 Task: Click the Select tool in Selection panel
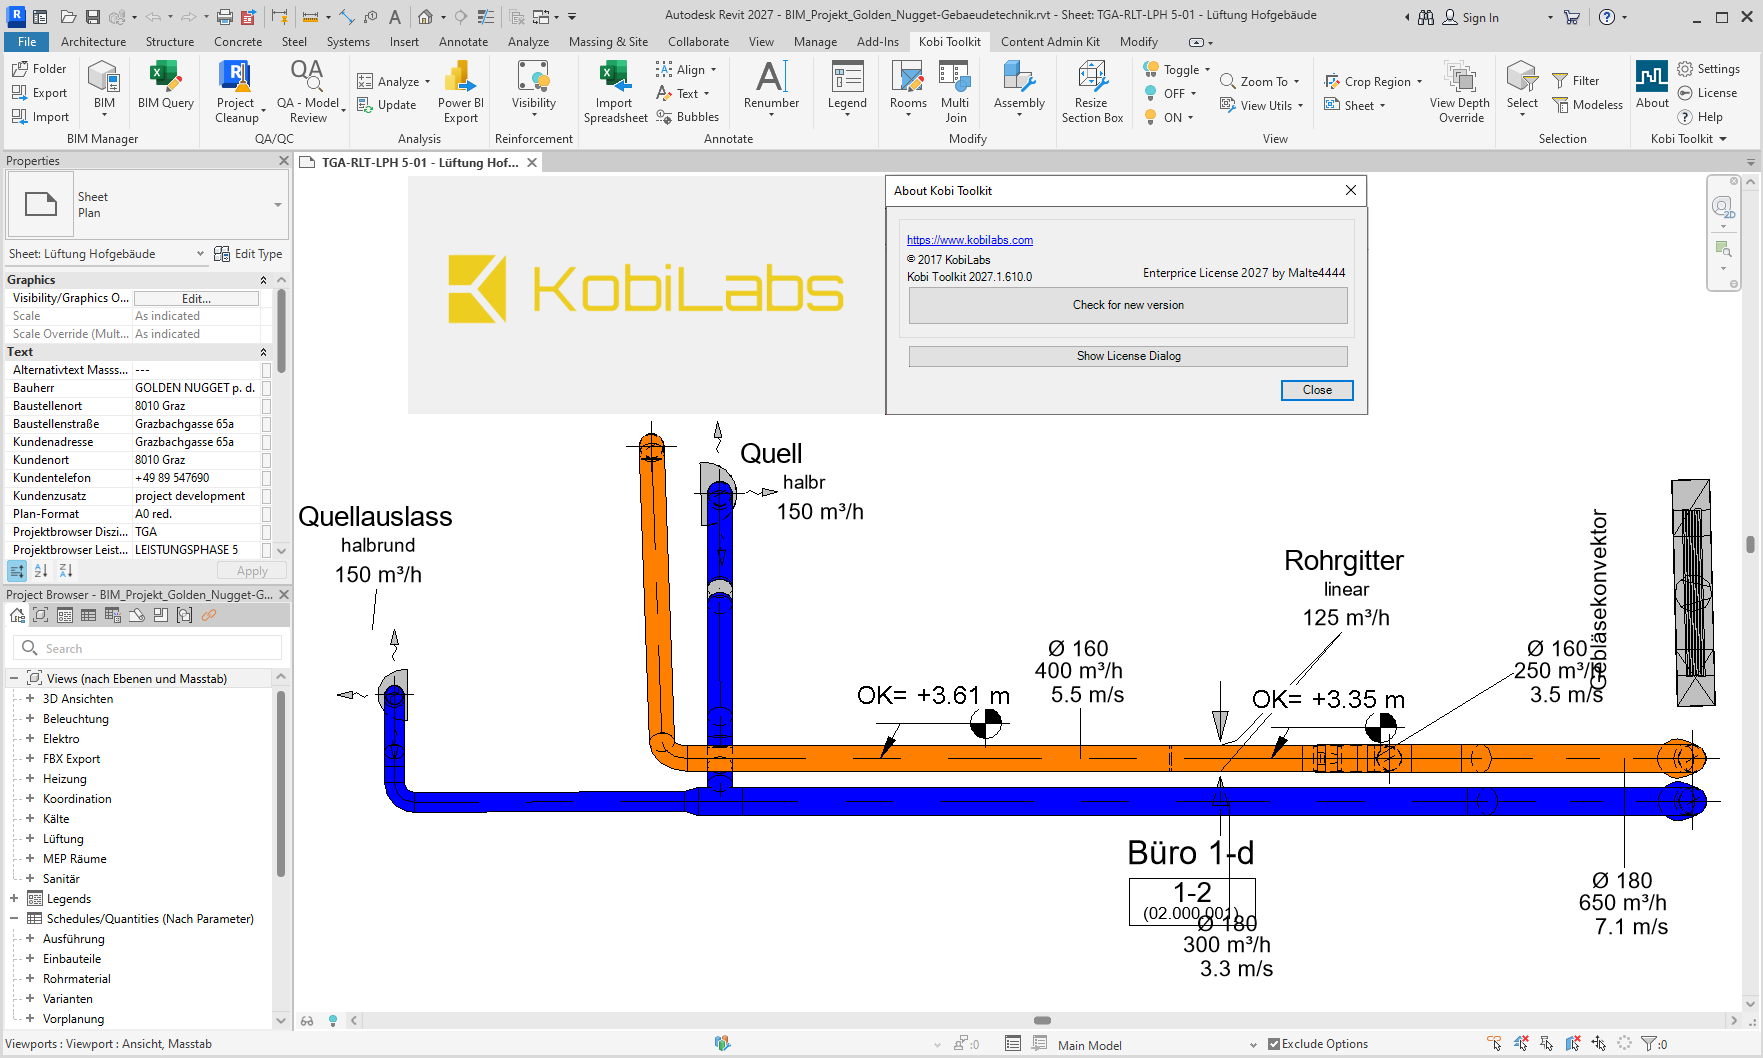tap(1522, 85)
